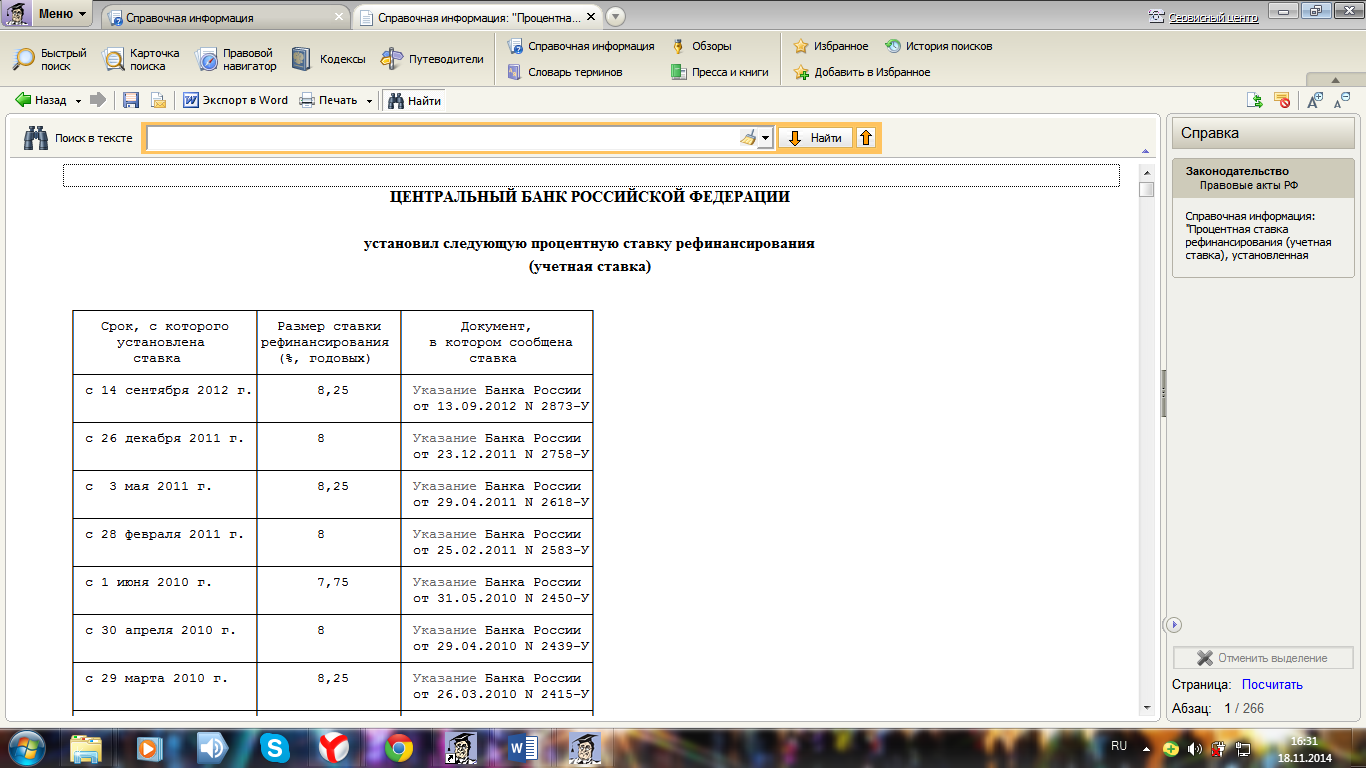Collapse the top toolbar panel arrow
The image size is (1366, 768).
[1334, 80]
